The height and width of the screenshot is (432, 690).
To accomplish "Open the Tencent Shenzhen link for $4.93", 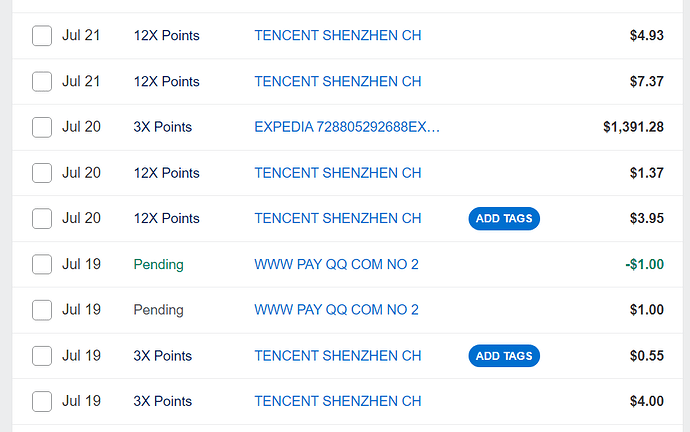I will 338,36.
